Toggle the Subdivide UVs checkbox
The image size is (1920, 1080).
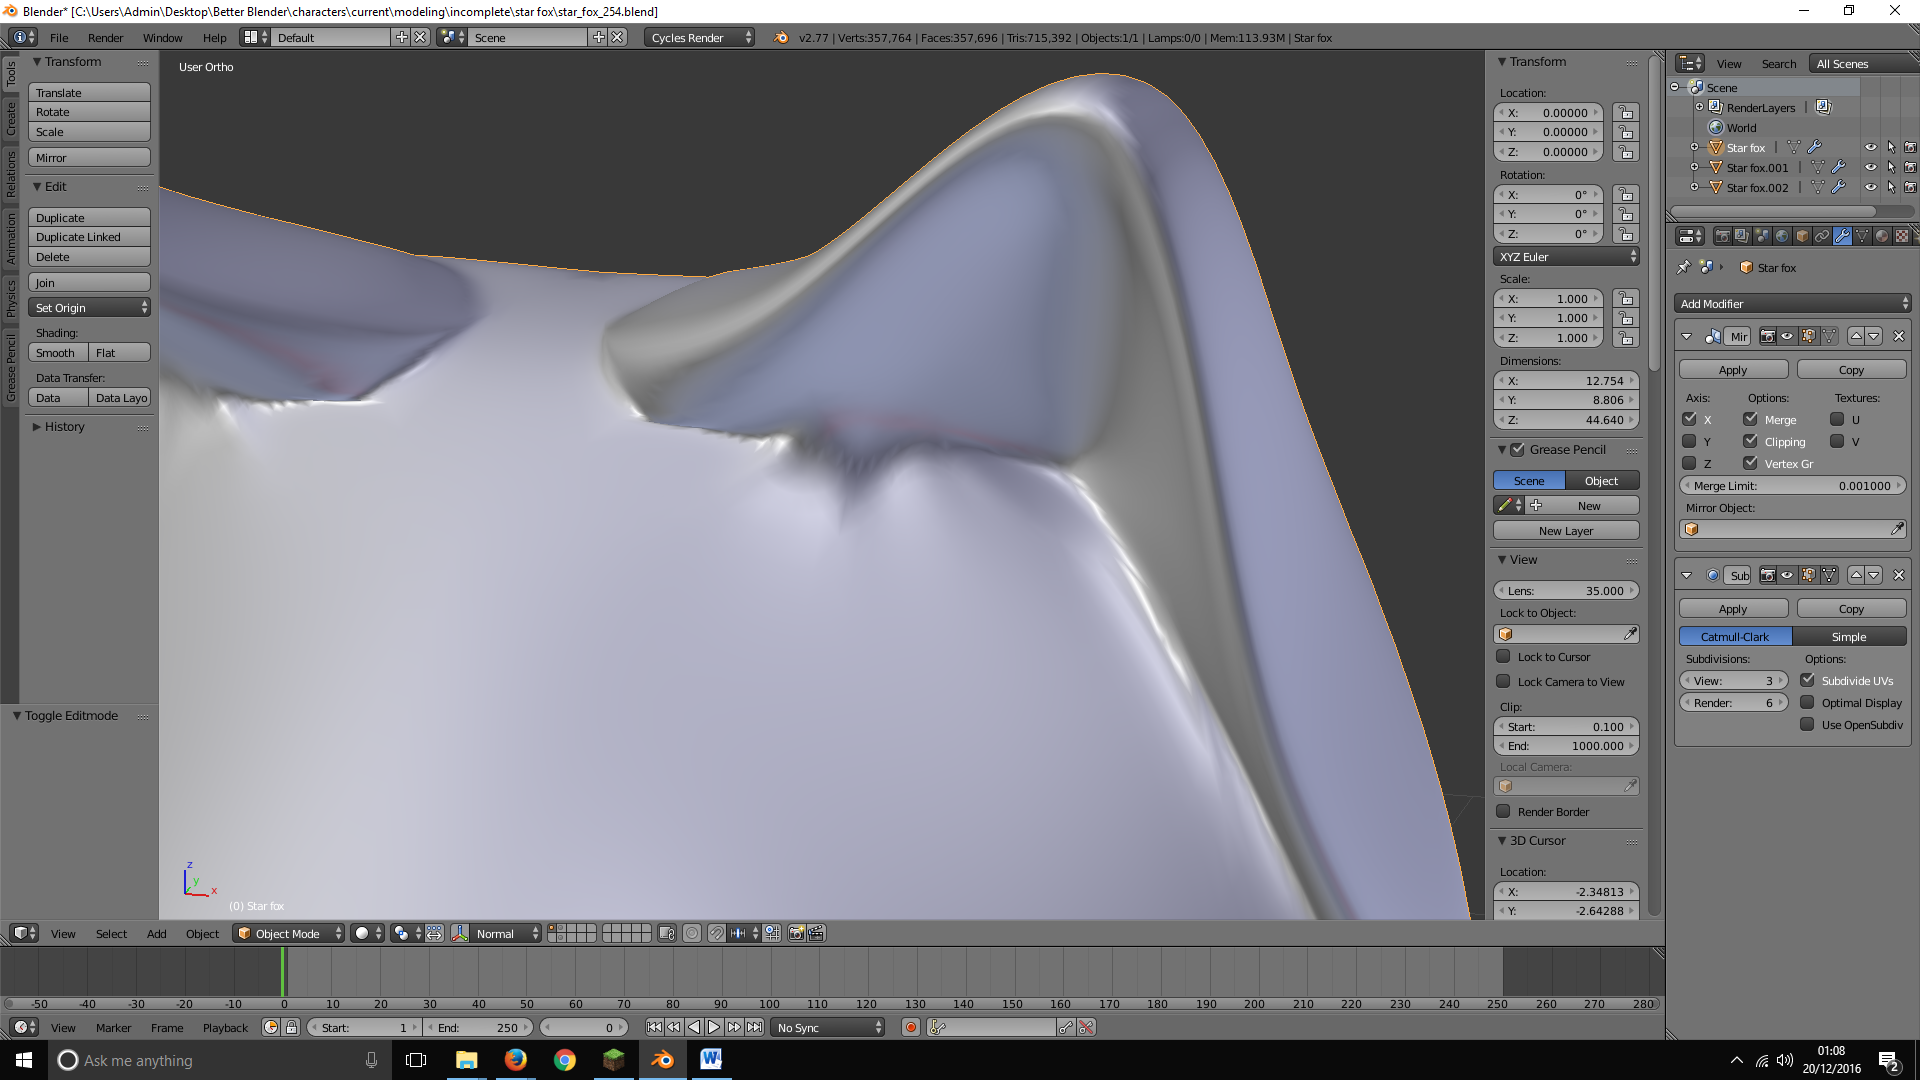(1808, 680)
